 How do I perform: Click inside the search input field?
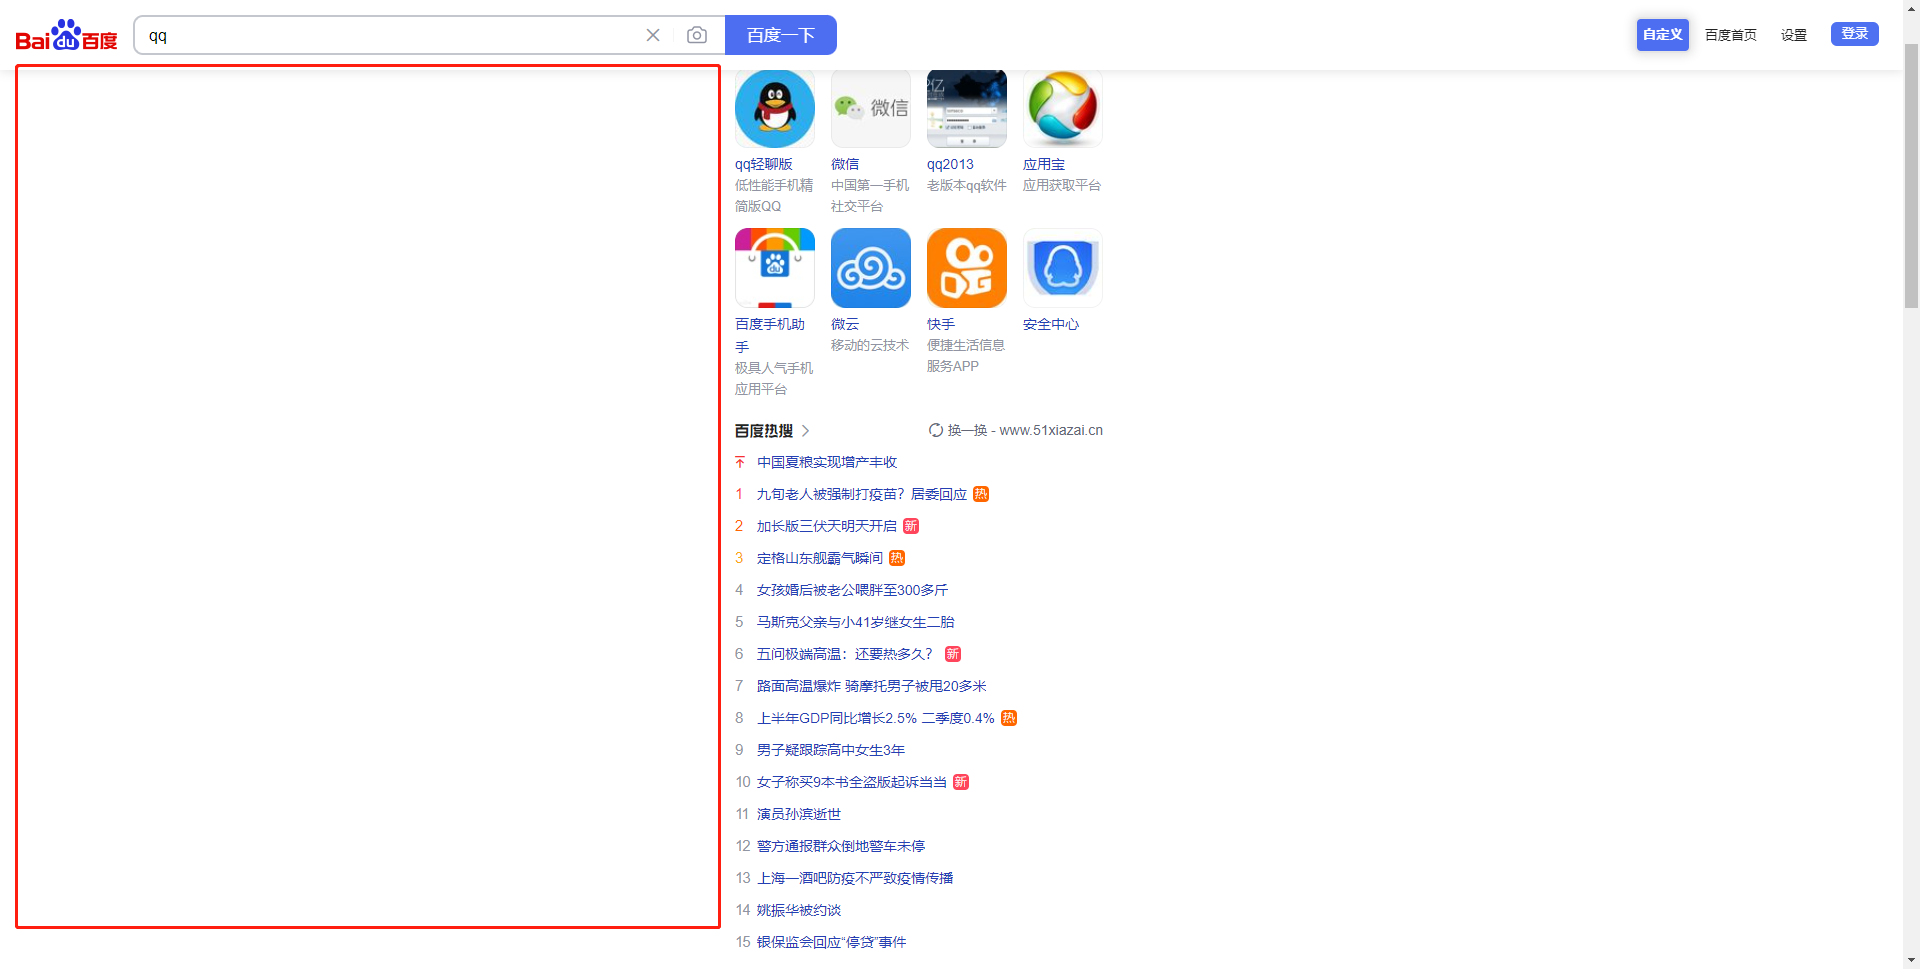tap(390, 34)
